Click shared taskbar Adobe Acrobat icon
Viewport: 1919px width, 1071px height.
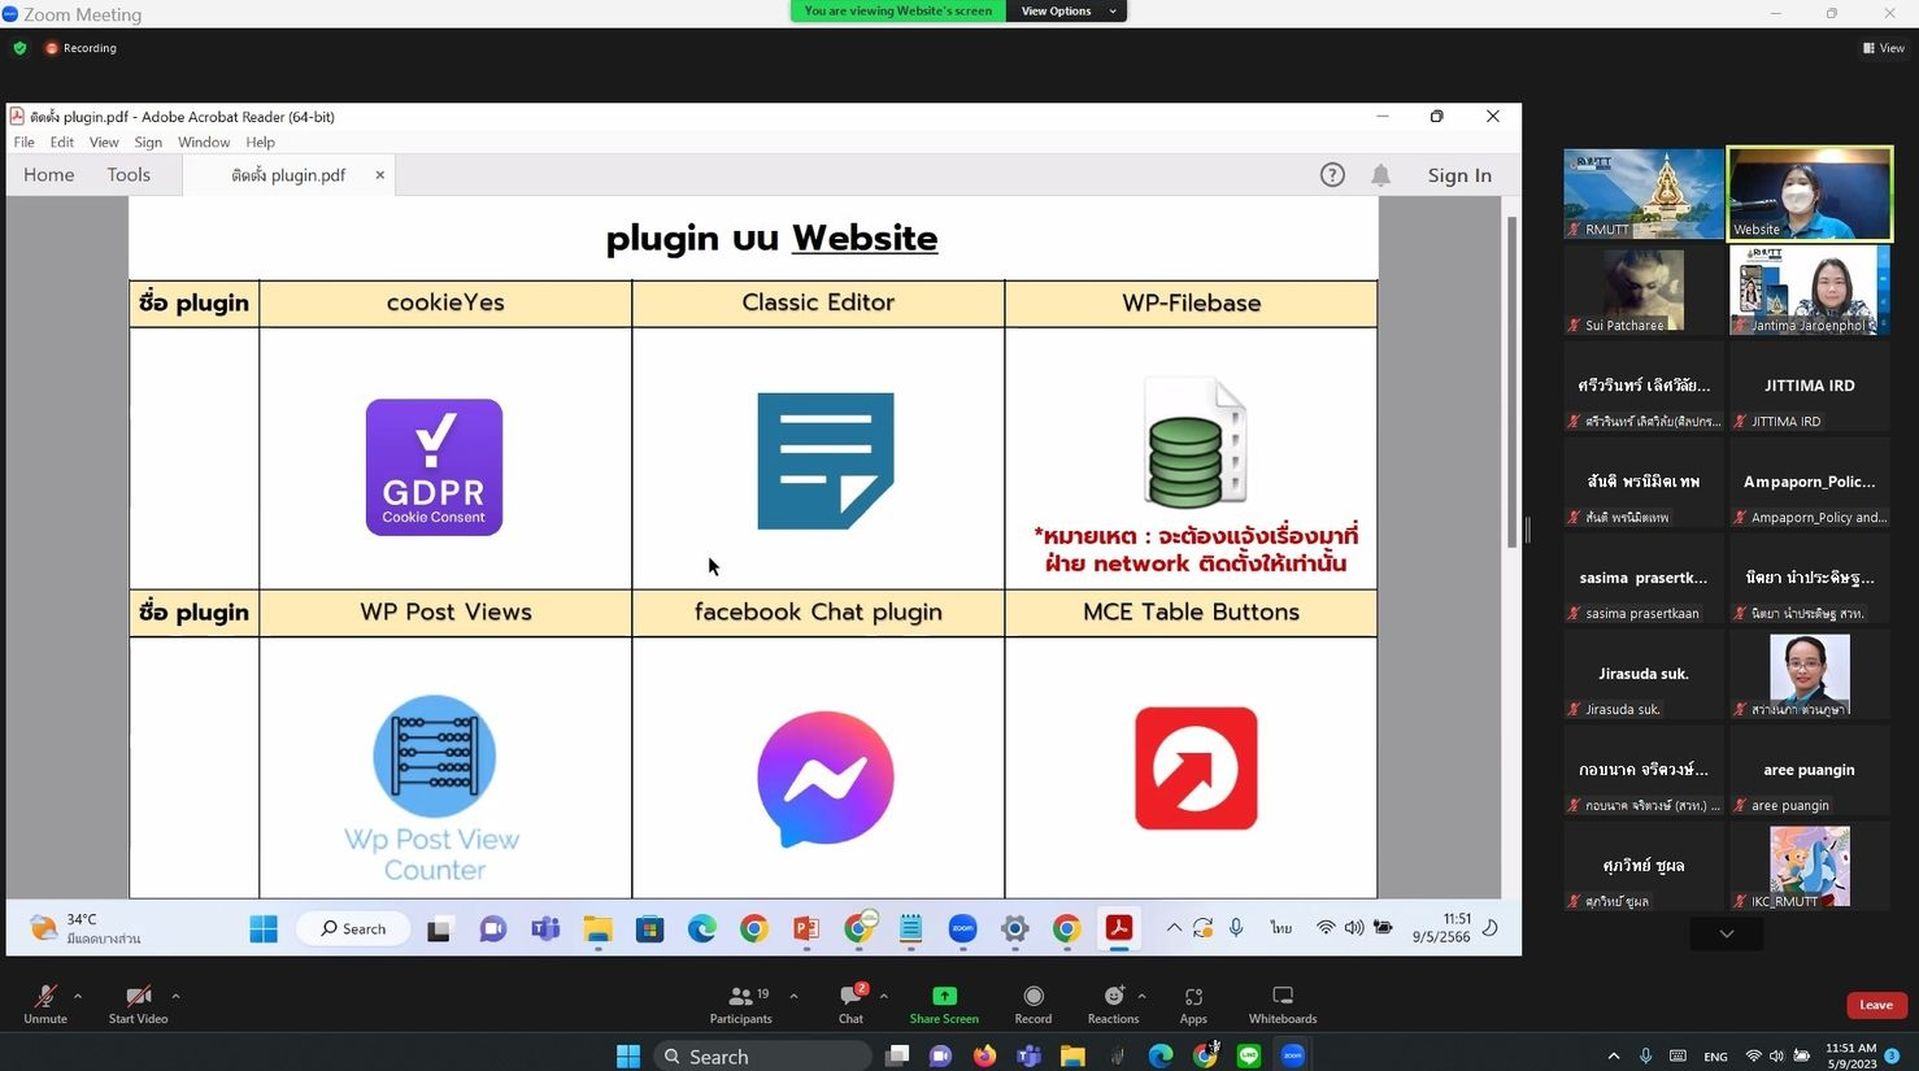(x=1119, y=929)
